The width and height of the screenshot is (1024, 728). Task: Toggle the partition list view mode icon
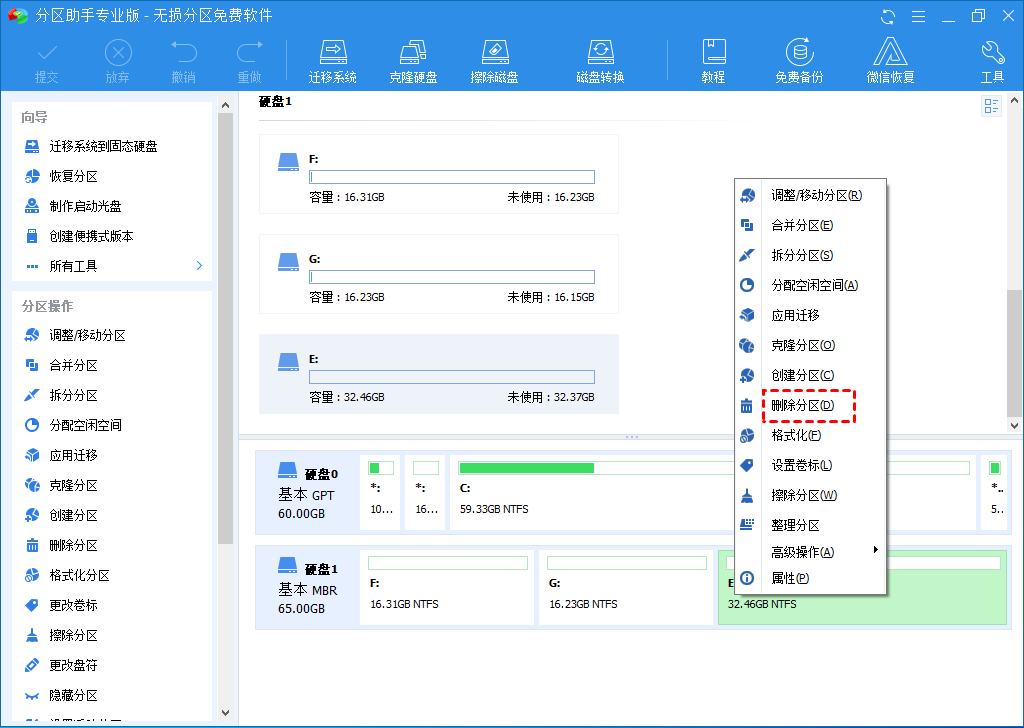pos(991,107)
